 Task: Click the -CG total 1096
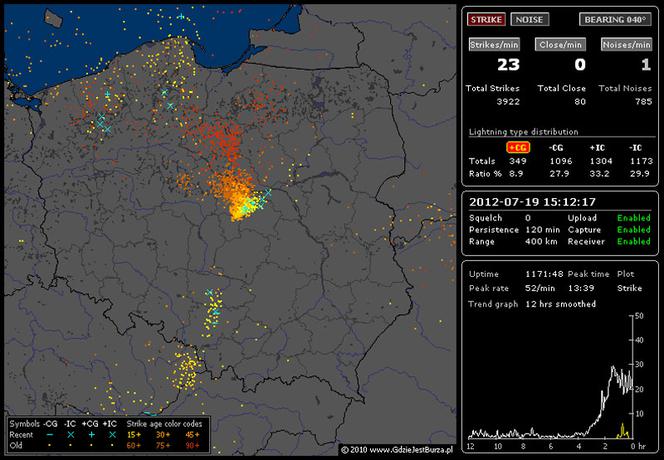[x=561, y=161]
